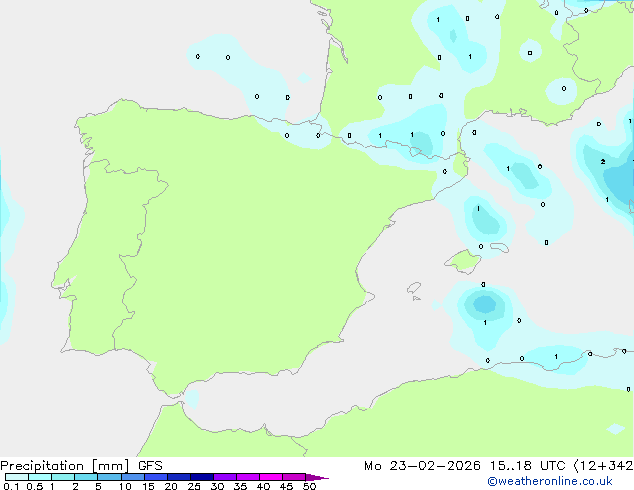Click the '45' legend scale label

coord(286,486)
